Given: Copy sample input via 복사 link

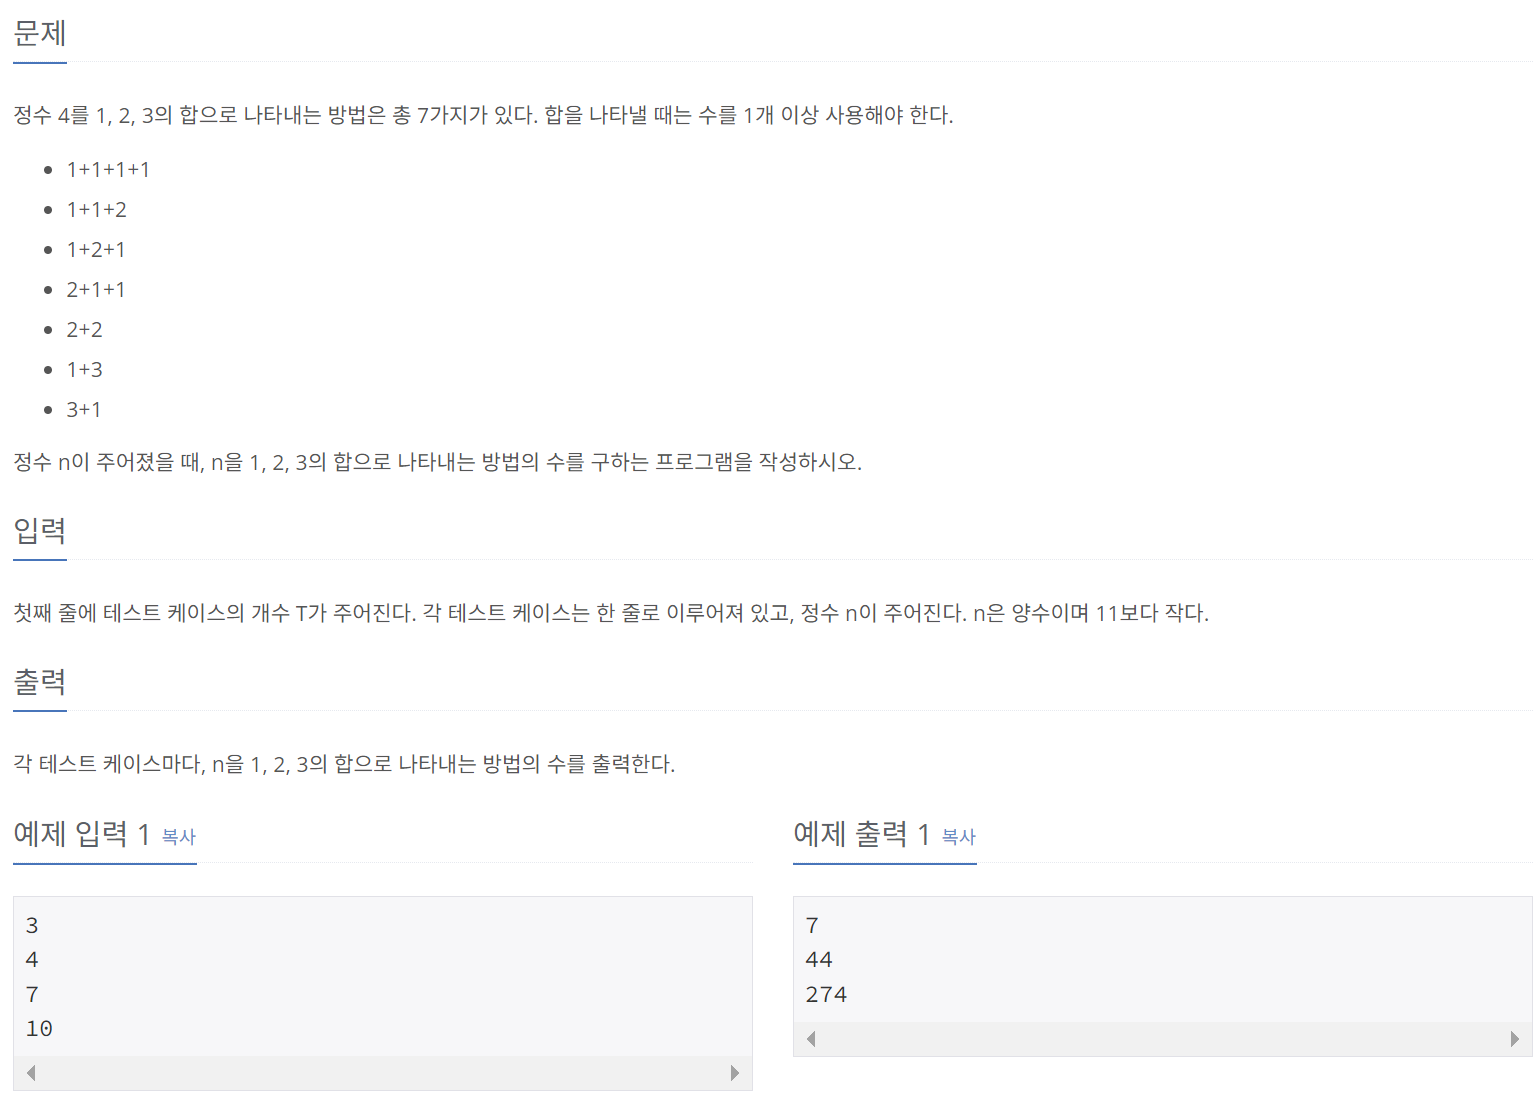Looking at the screenshot, I should tap(179, 837).
